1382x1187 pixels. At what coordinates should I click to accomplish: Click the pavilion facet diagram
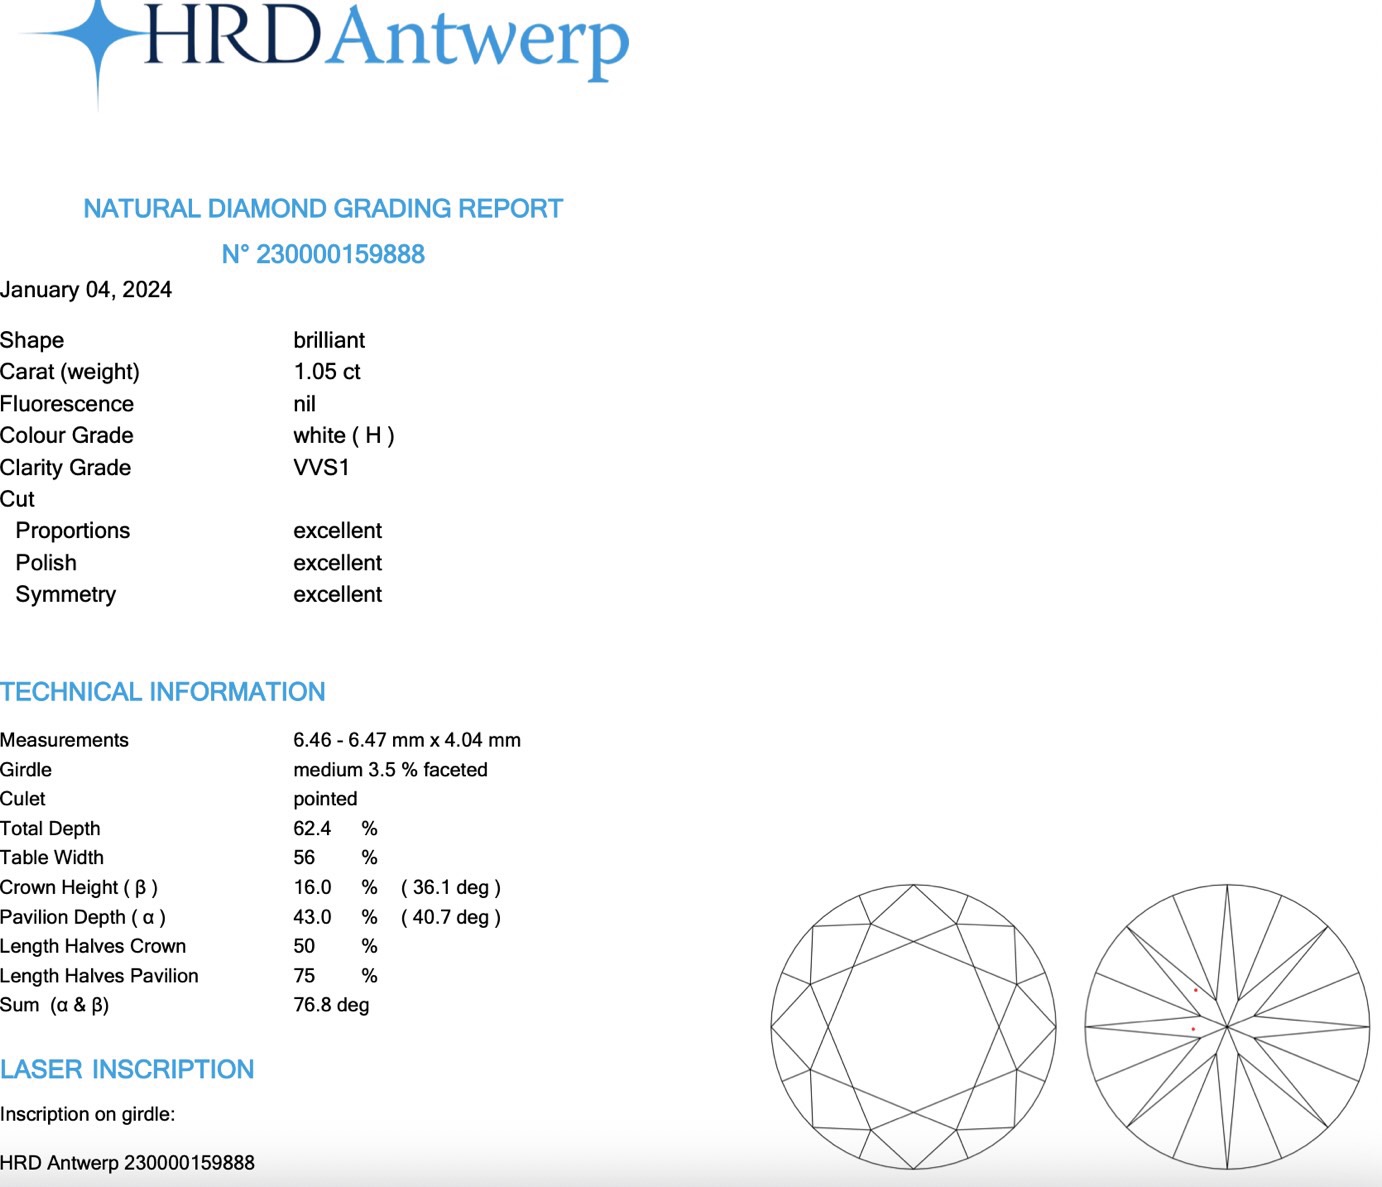click(1227, 1026)
